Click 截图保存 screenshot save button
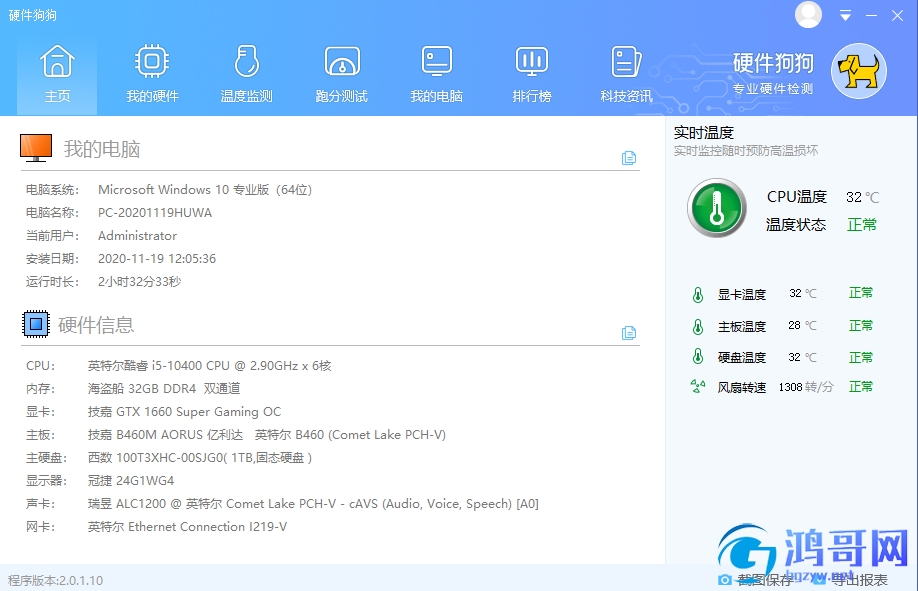918x591 pixels. (756, 580)
